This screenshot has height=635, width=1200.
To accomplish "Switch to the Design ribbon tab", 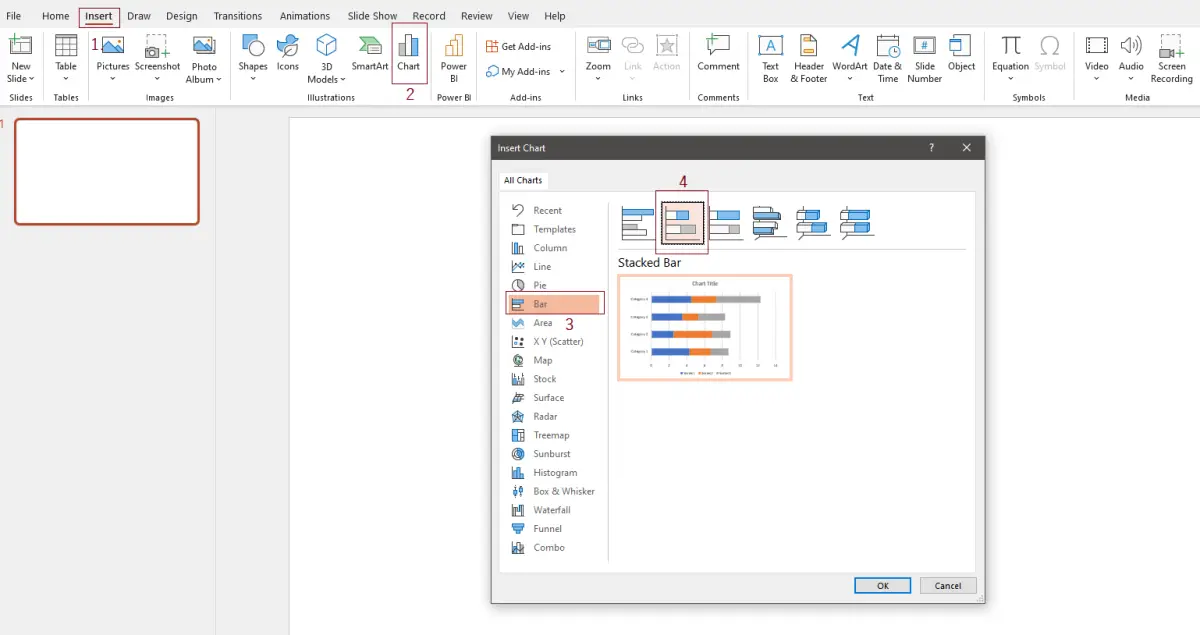I will pyautogui.click(x=181, y=15).
